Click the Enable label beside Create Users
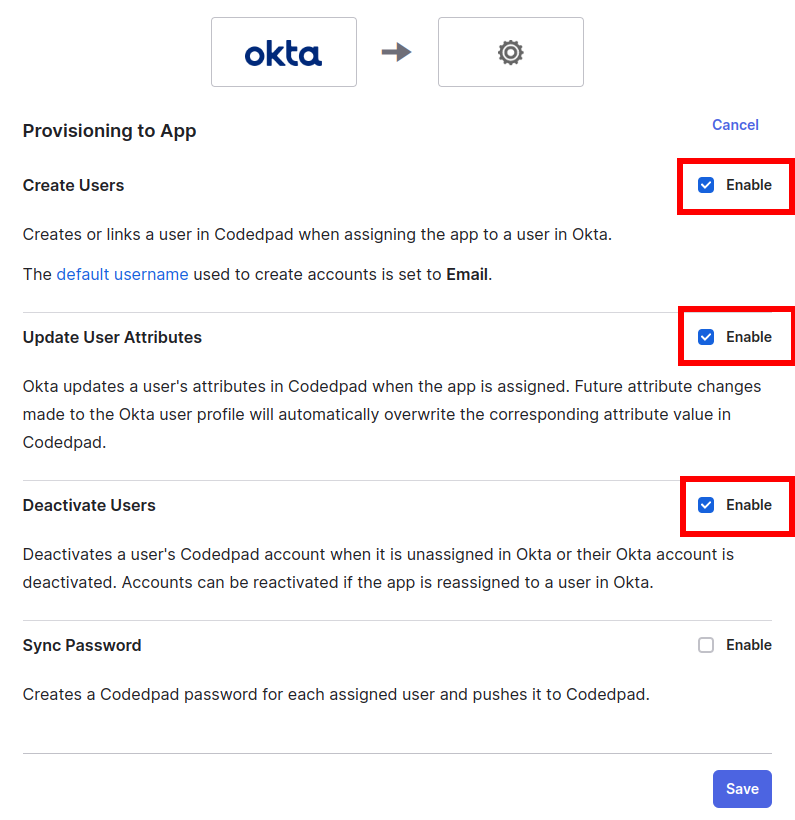This screenshot has height=820, width=795. (749, 185)
